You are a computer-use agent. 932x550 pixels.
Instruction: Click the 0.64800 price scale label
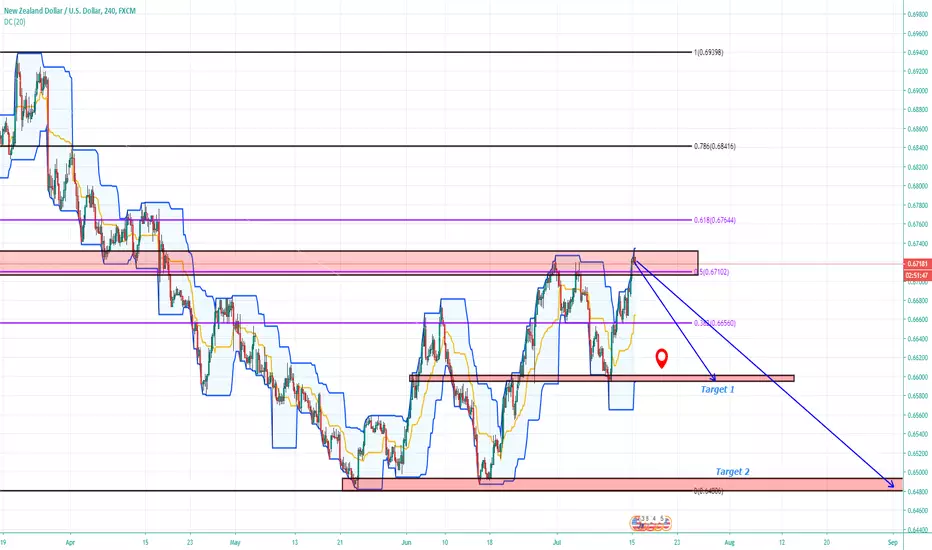[x=918, y=491]
